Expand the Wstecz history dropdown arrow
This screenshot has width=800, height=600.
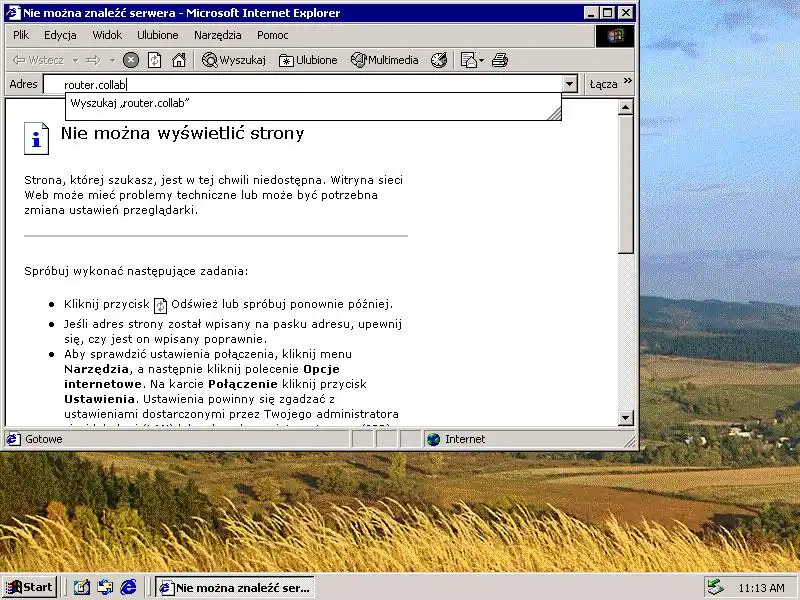point(76,61)
